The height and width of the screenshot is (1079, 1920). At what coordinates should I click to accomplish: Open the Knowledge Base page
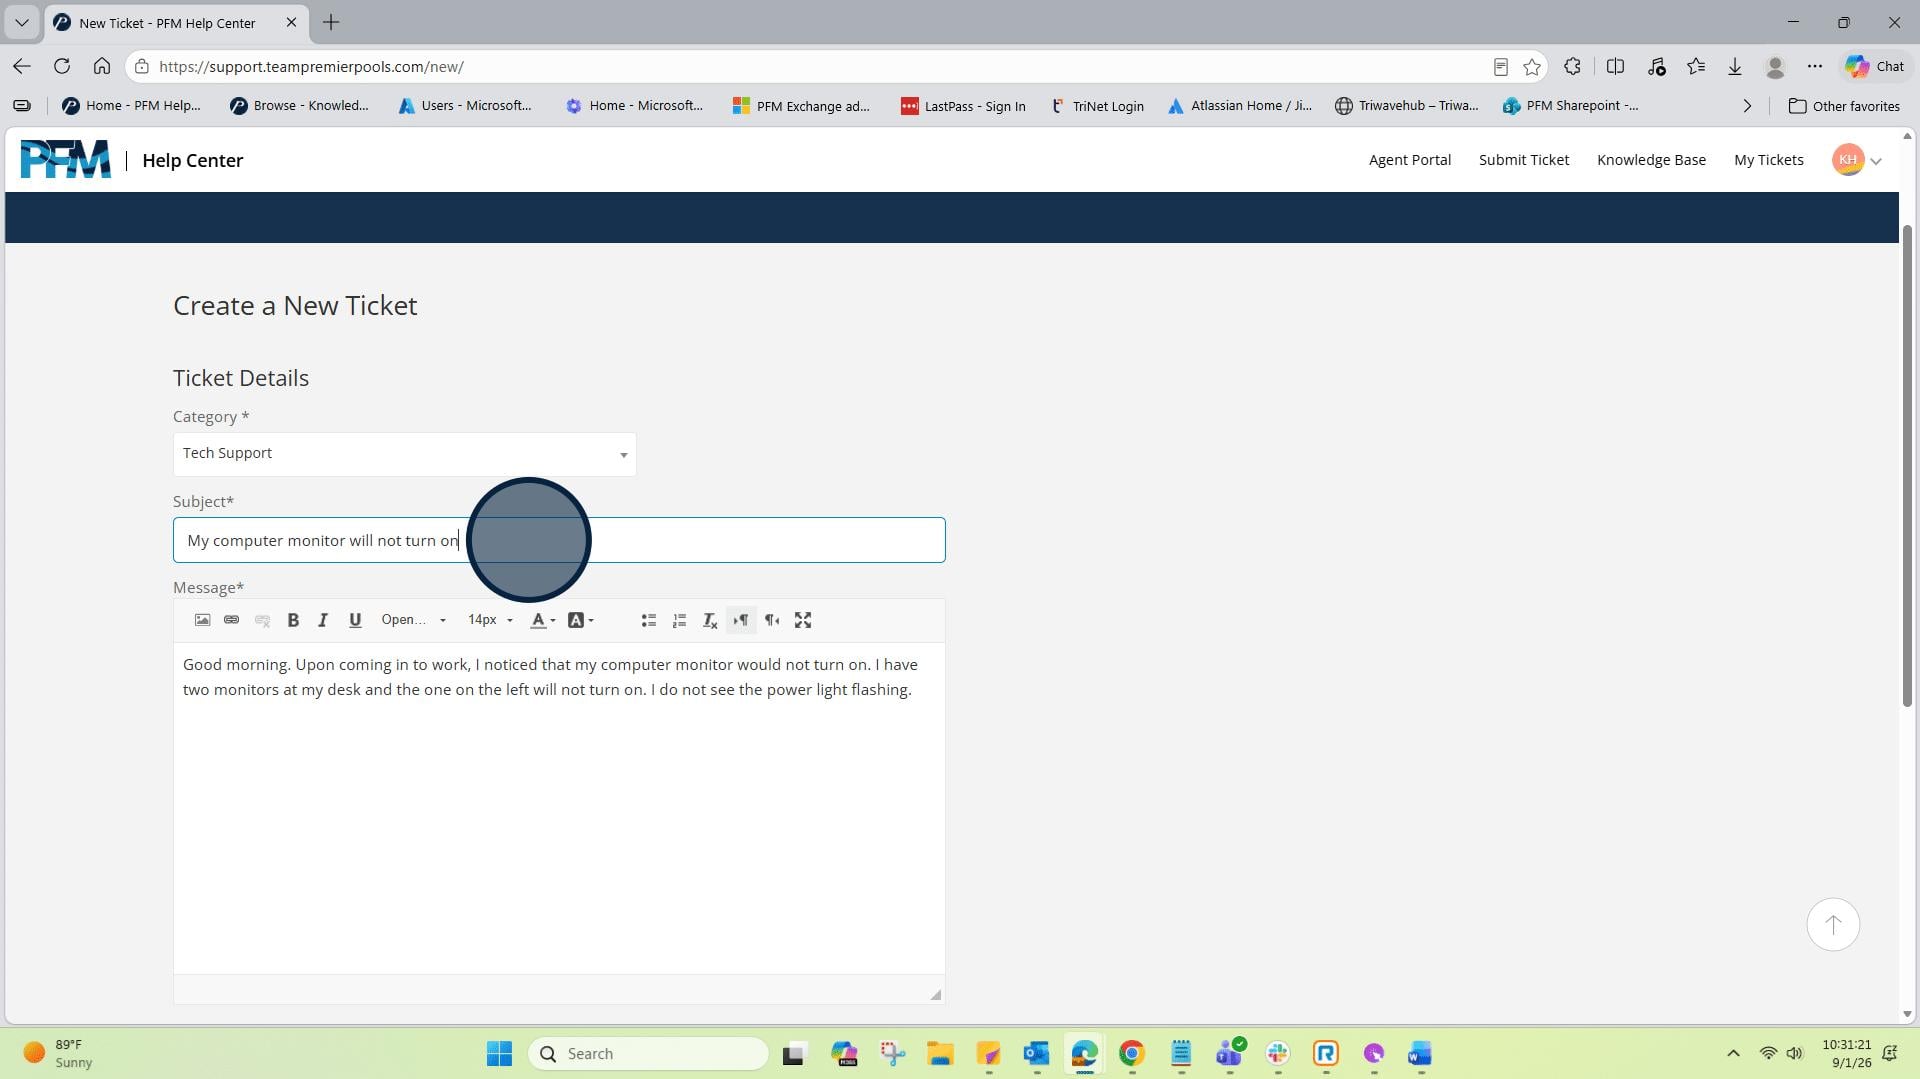click(1651, 160)
